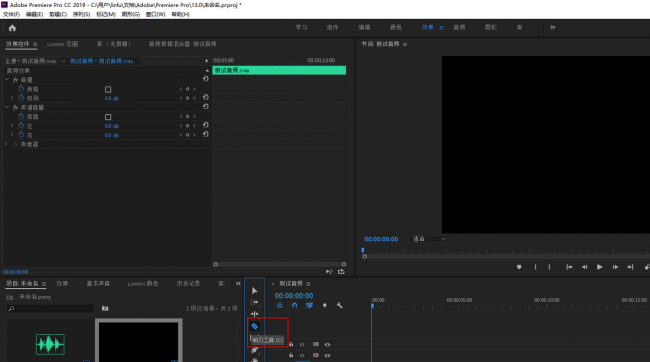The width and height of the screenshot is (650, 362).
Task: Toggle sync lock for track V2
Action: click(315, 355)
